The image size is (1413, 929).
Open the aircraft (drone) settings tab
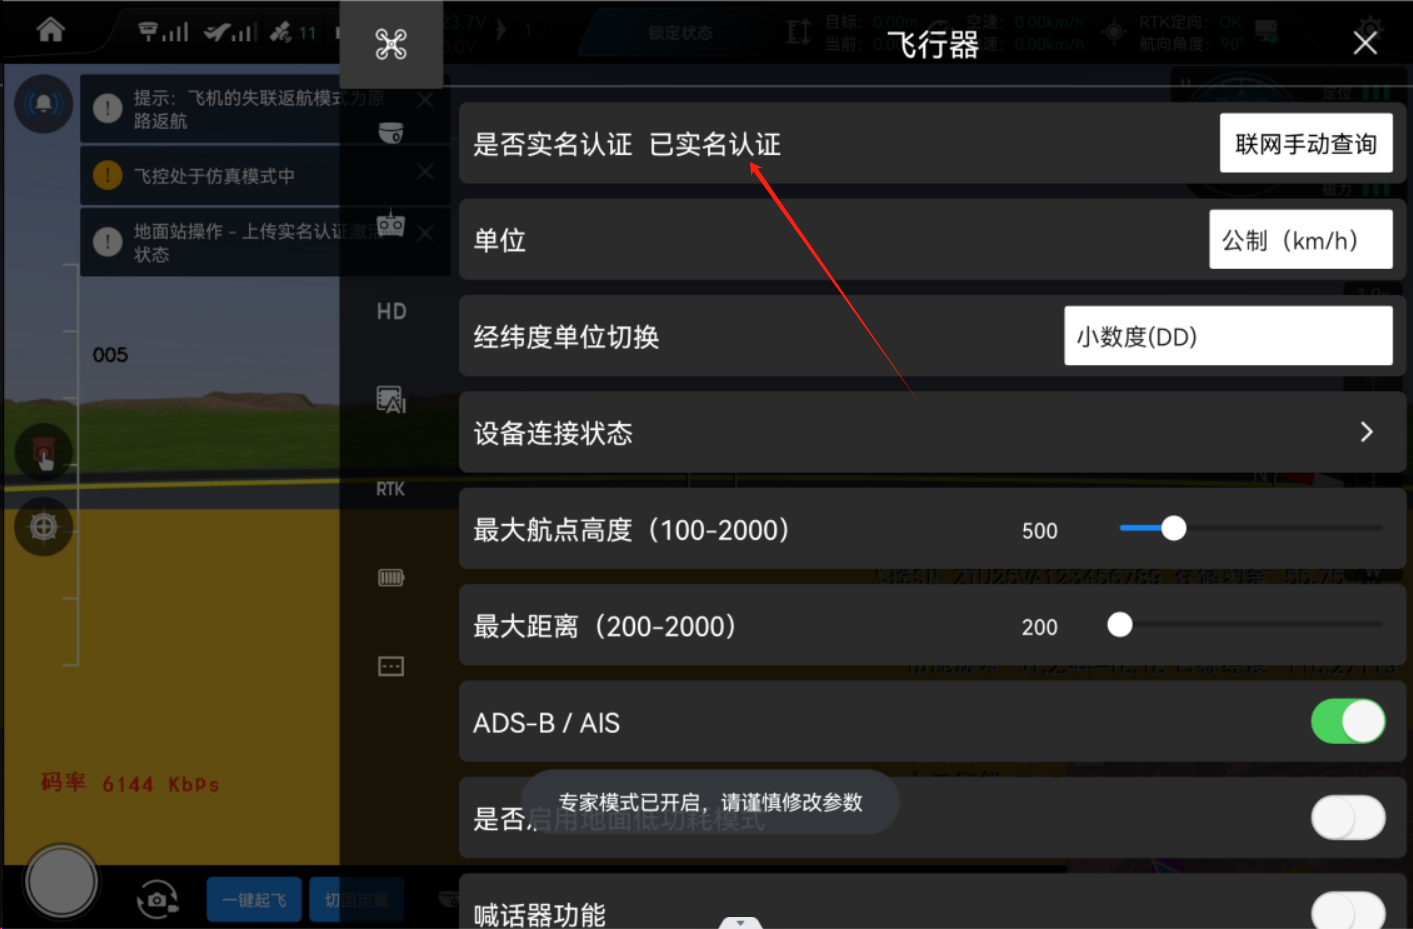pos(391,44)
